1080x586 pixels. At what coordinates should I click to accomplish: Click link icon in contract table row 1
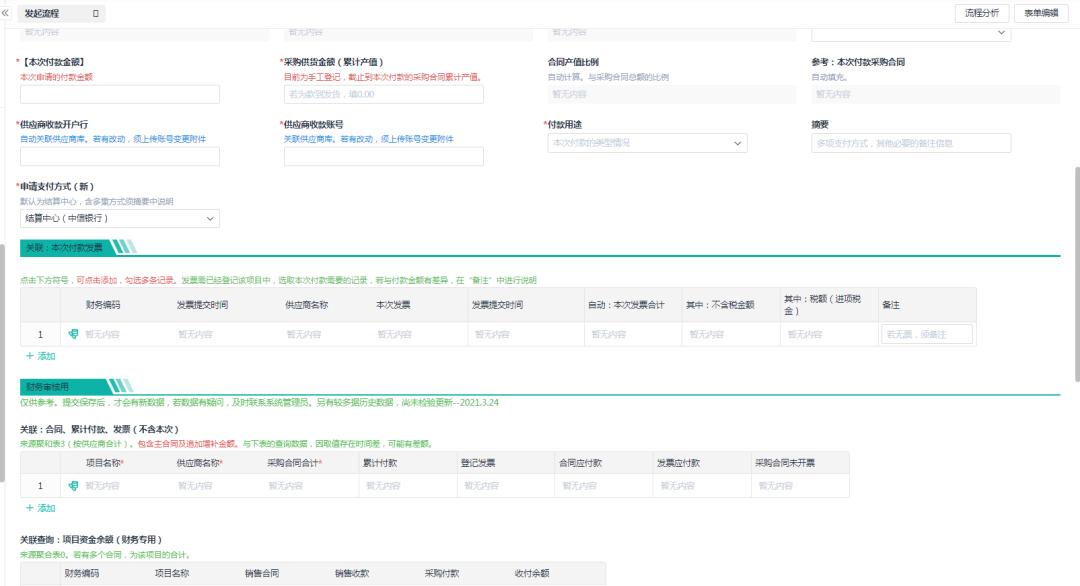(x=73, y=485)
